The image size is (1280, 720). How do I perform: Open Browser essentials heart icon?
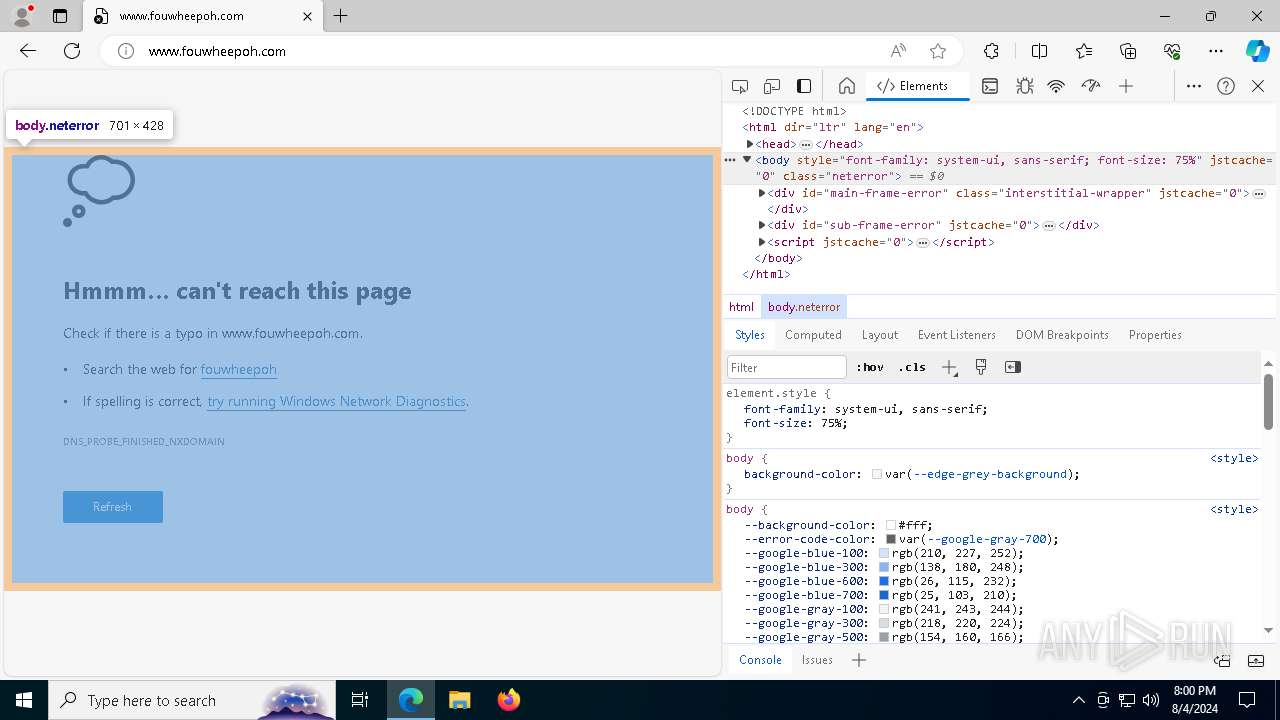(1172, 51)
